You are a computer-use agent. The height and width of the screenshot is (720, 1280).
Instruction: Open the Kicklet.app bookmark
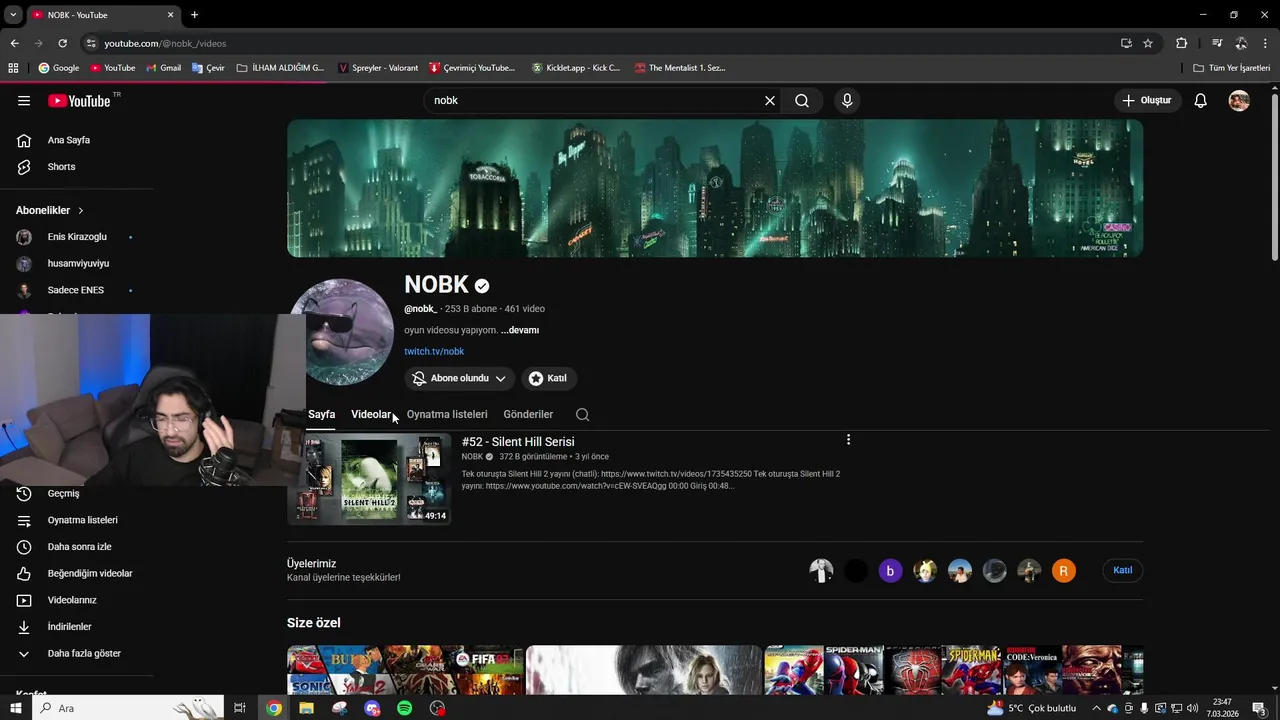pos(576,68)
